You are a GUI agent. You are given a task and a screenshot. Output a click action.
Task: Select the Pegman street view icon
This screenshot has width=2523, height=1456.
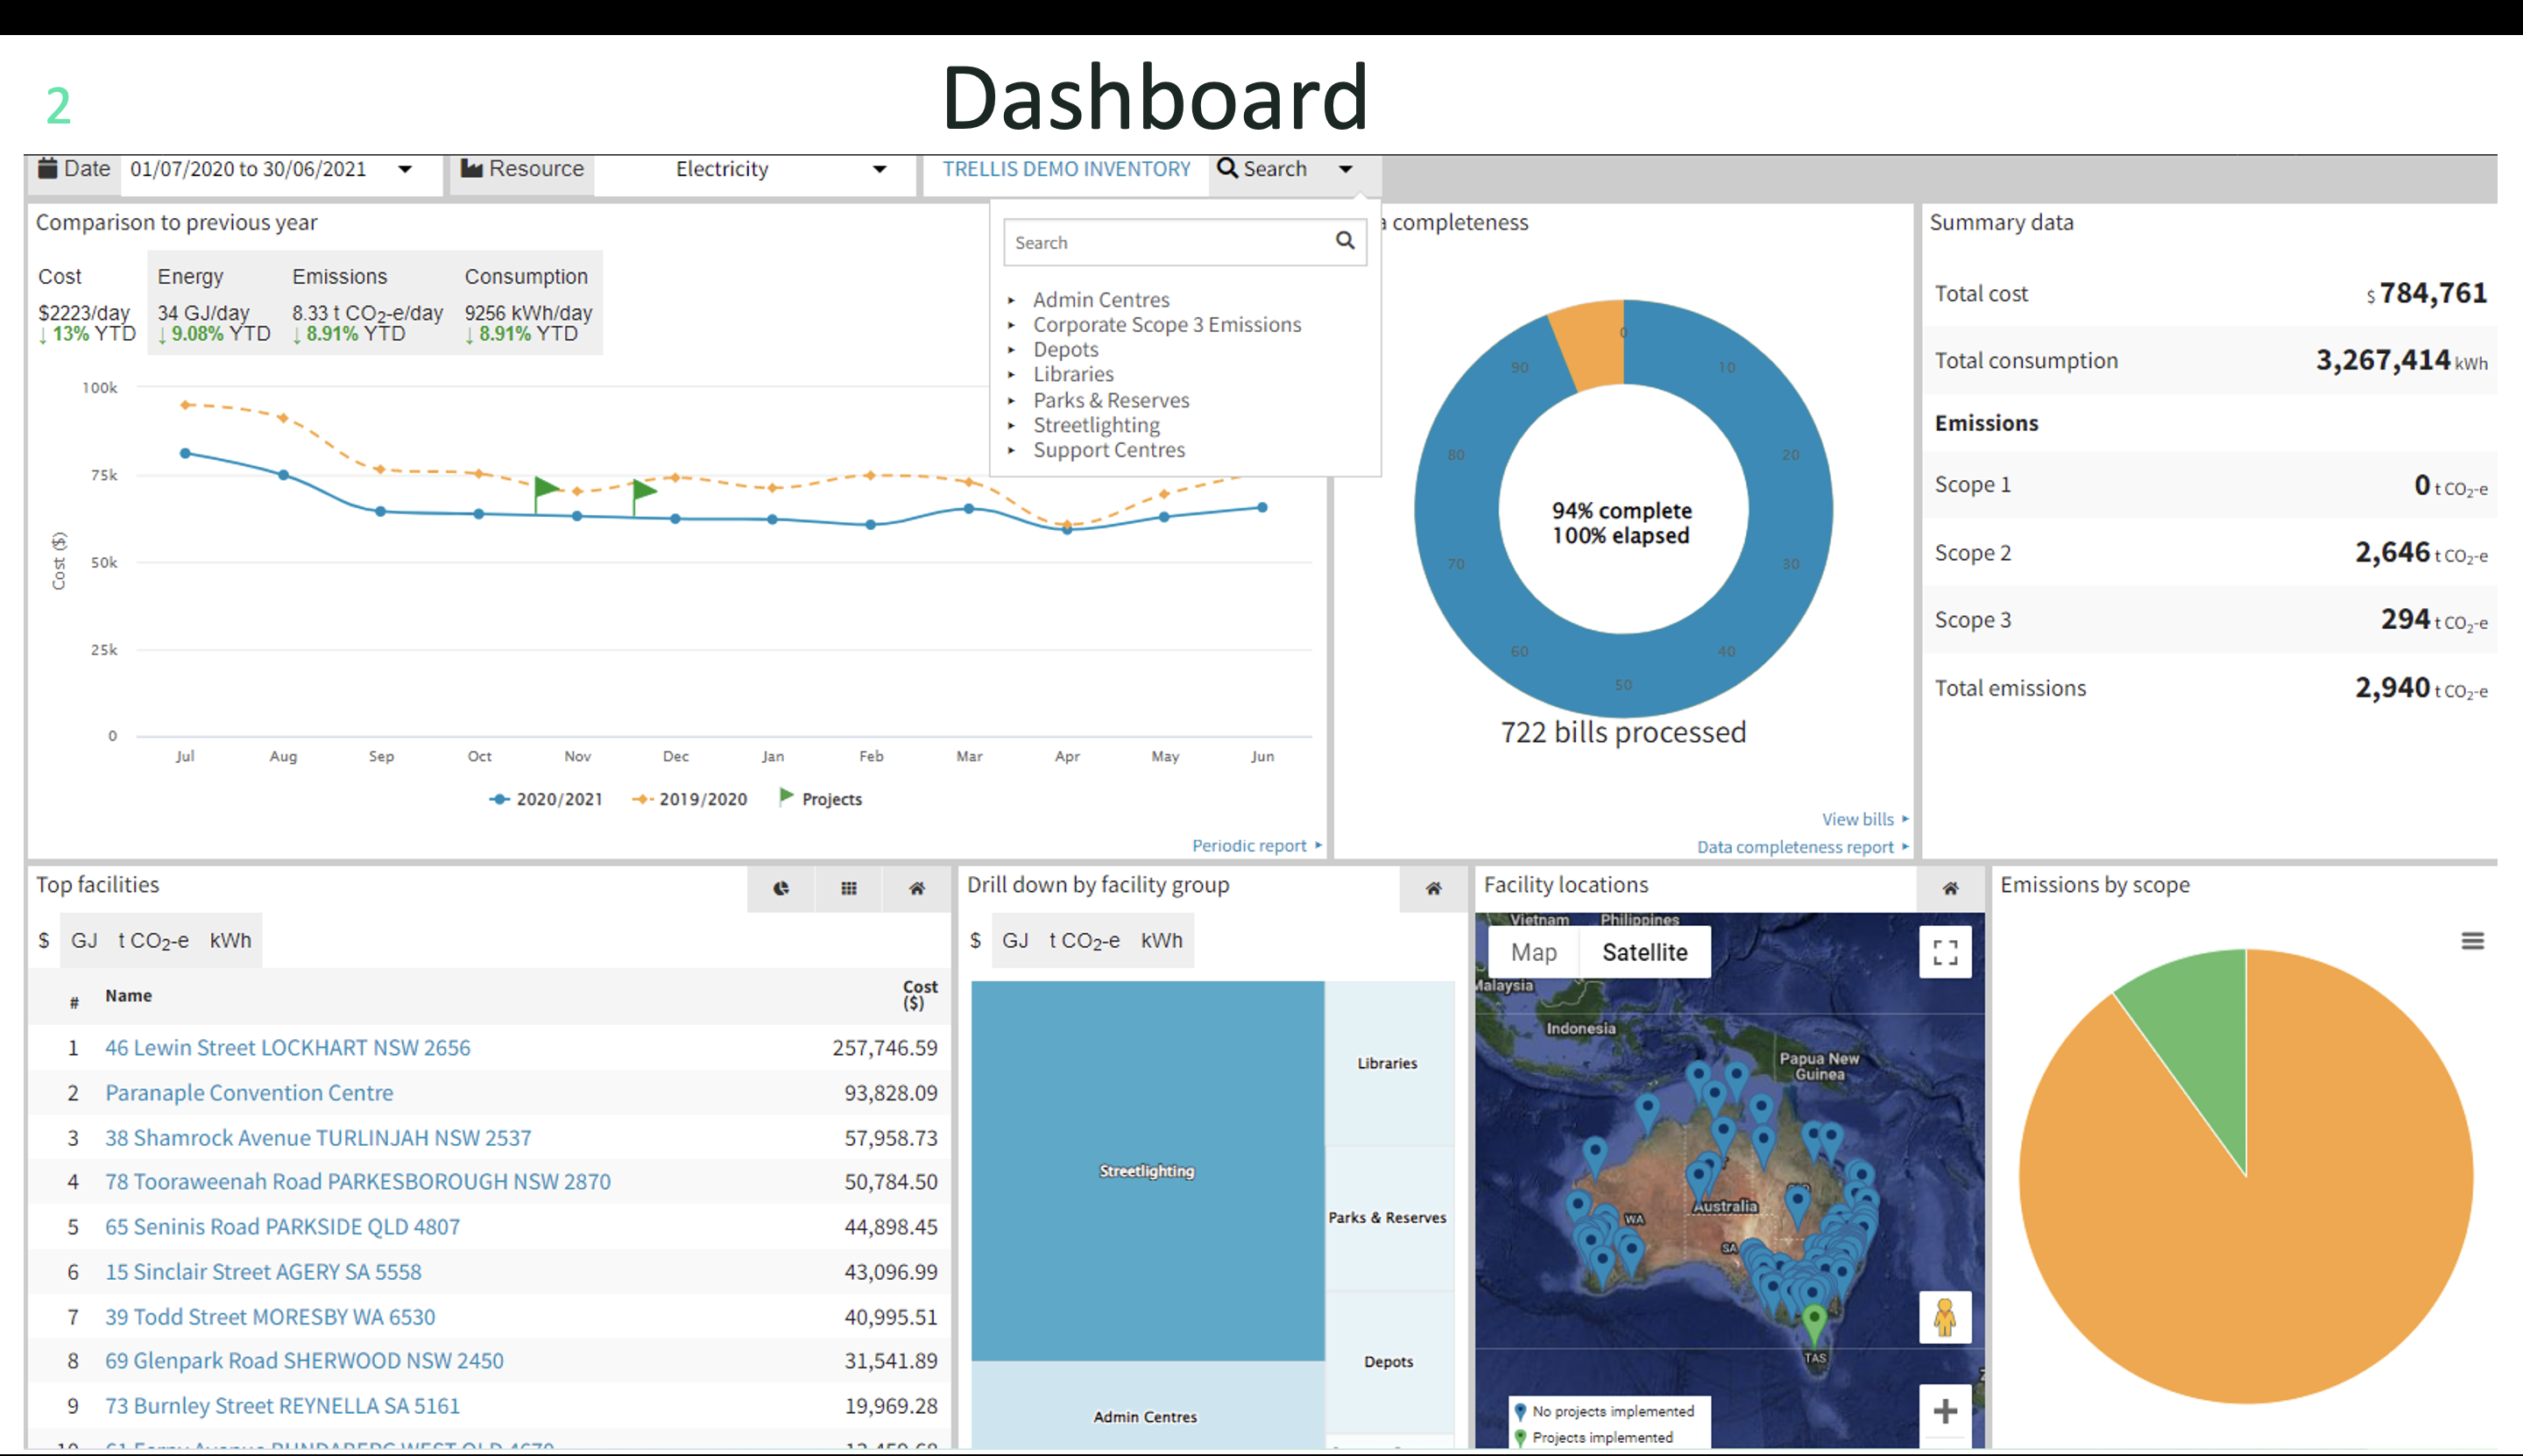(1945, 1318)
